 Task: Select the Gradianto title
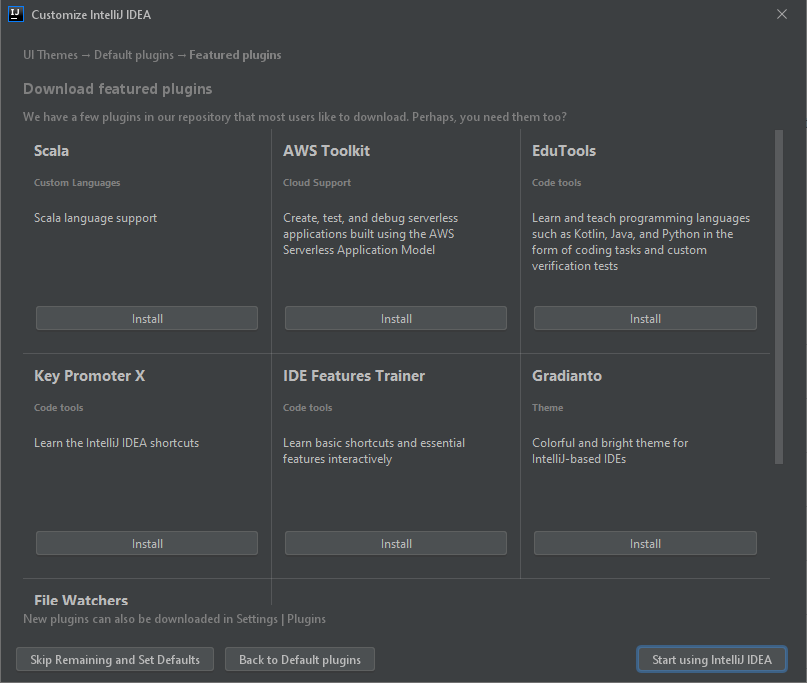coord(567,376)
